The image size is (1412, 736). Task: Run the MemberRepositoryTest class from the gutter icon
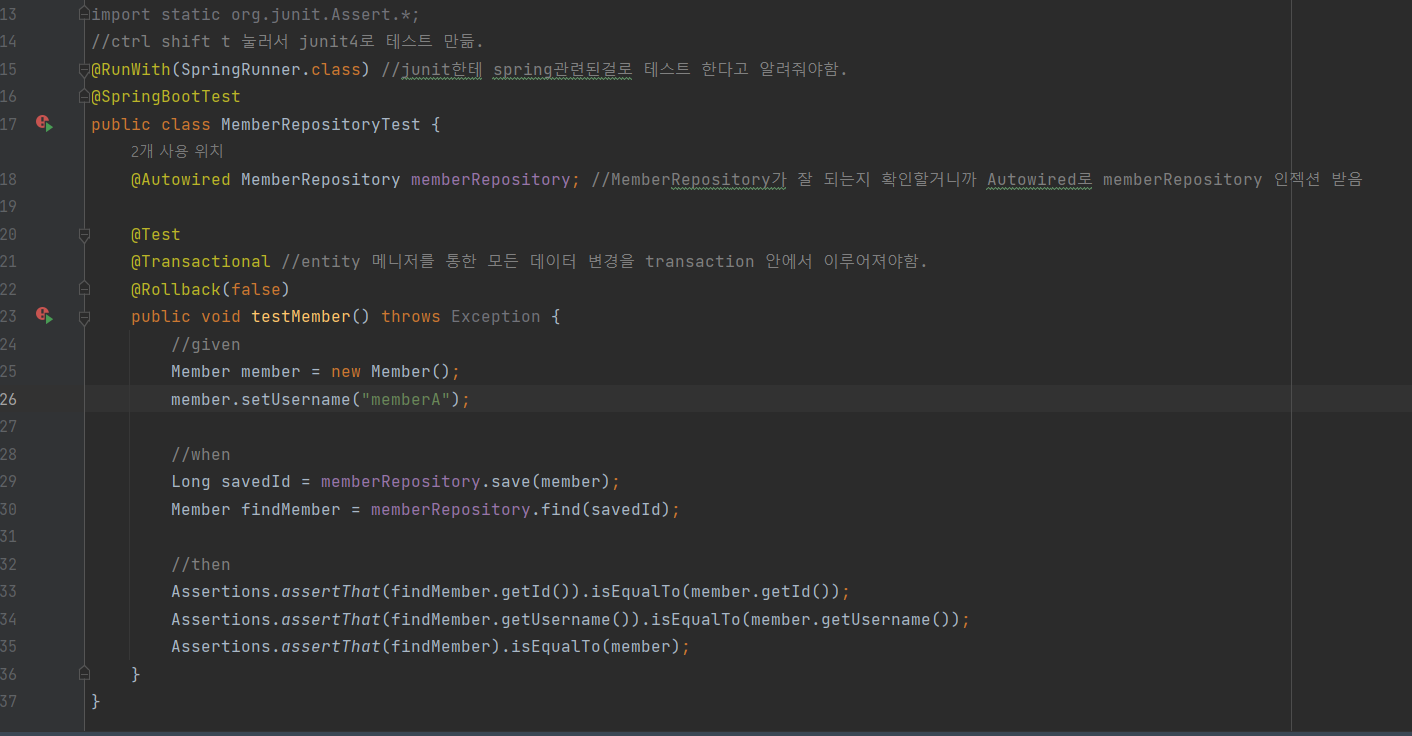pos(43,124)
